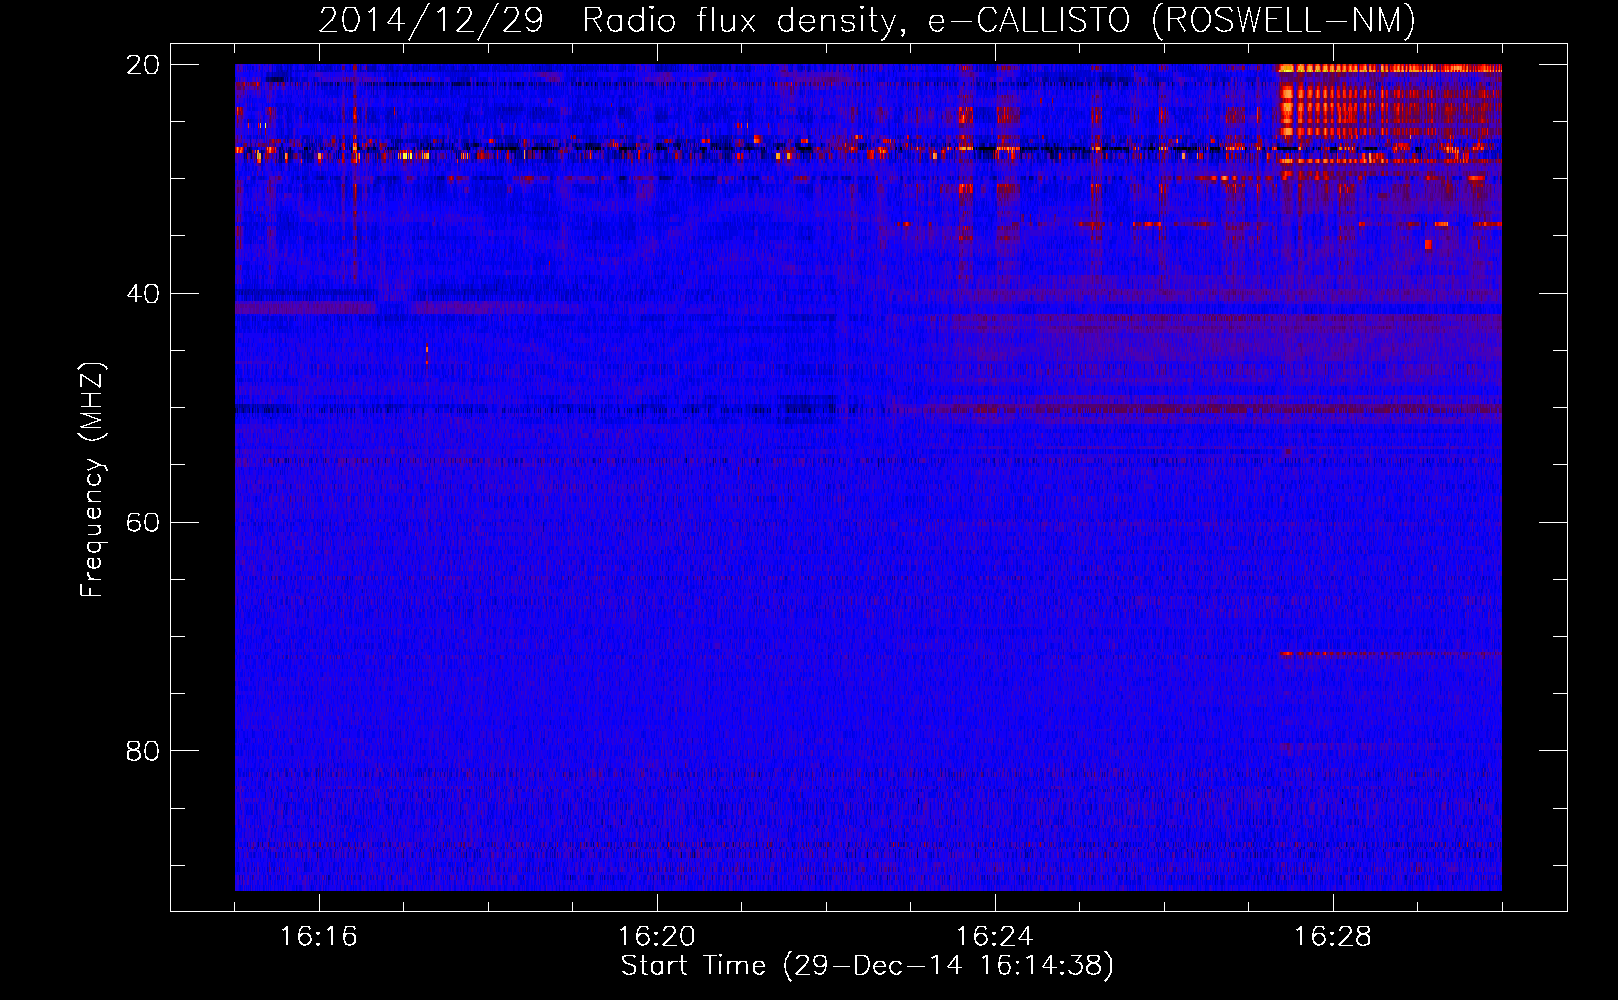Click the "Start Time (29-Dec-14 16:14:38)" label
Screen dimensions: 1618x1000
(x=867, y=966)
